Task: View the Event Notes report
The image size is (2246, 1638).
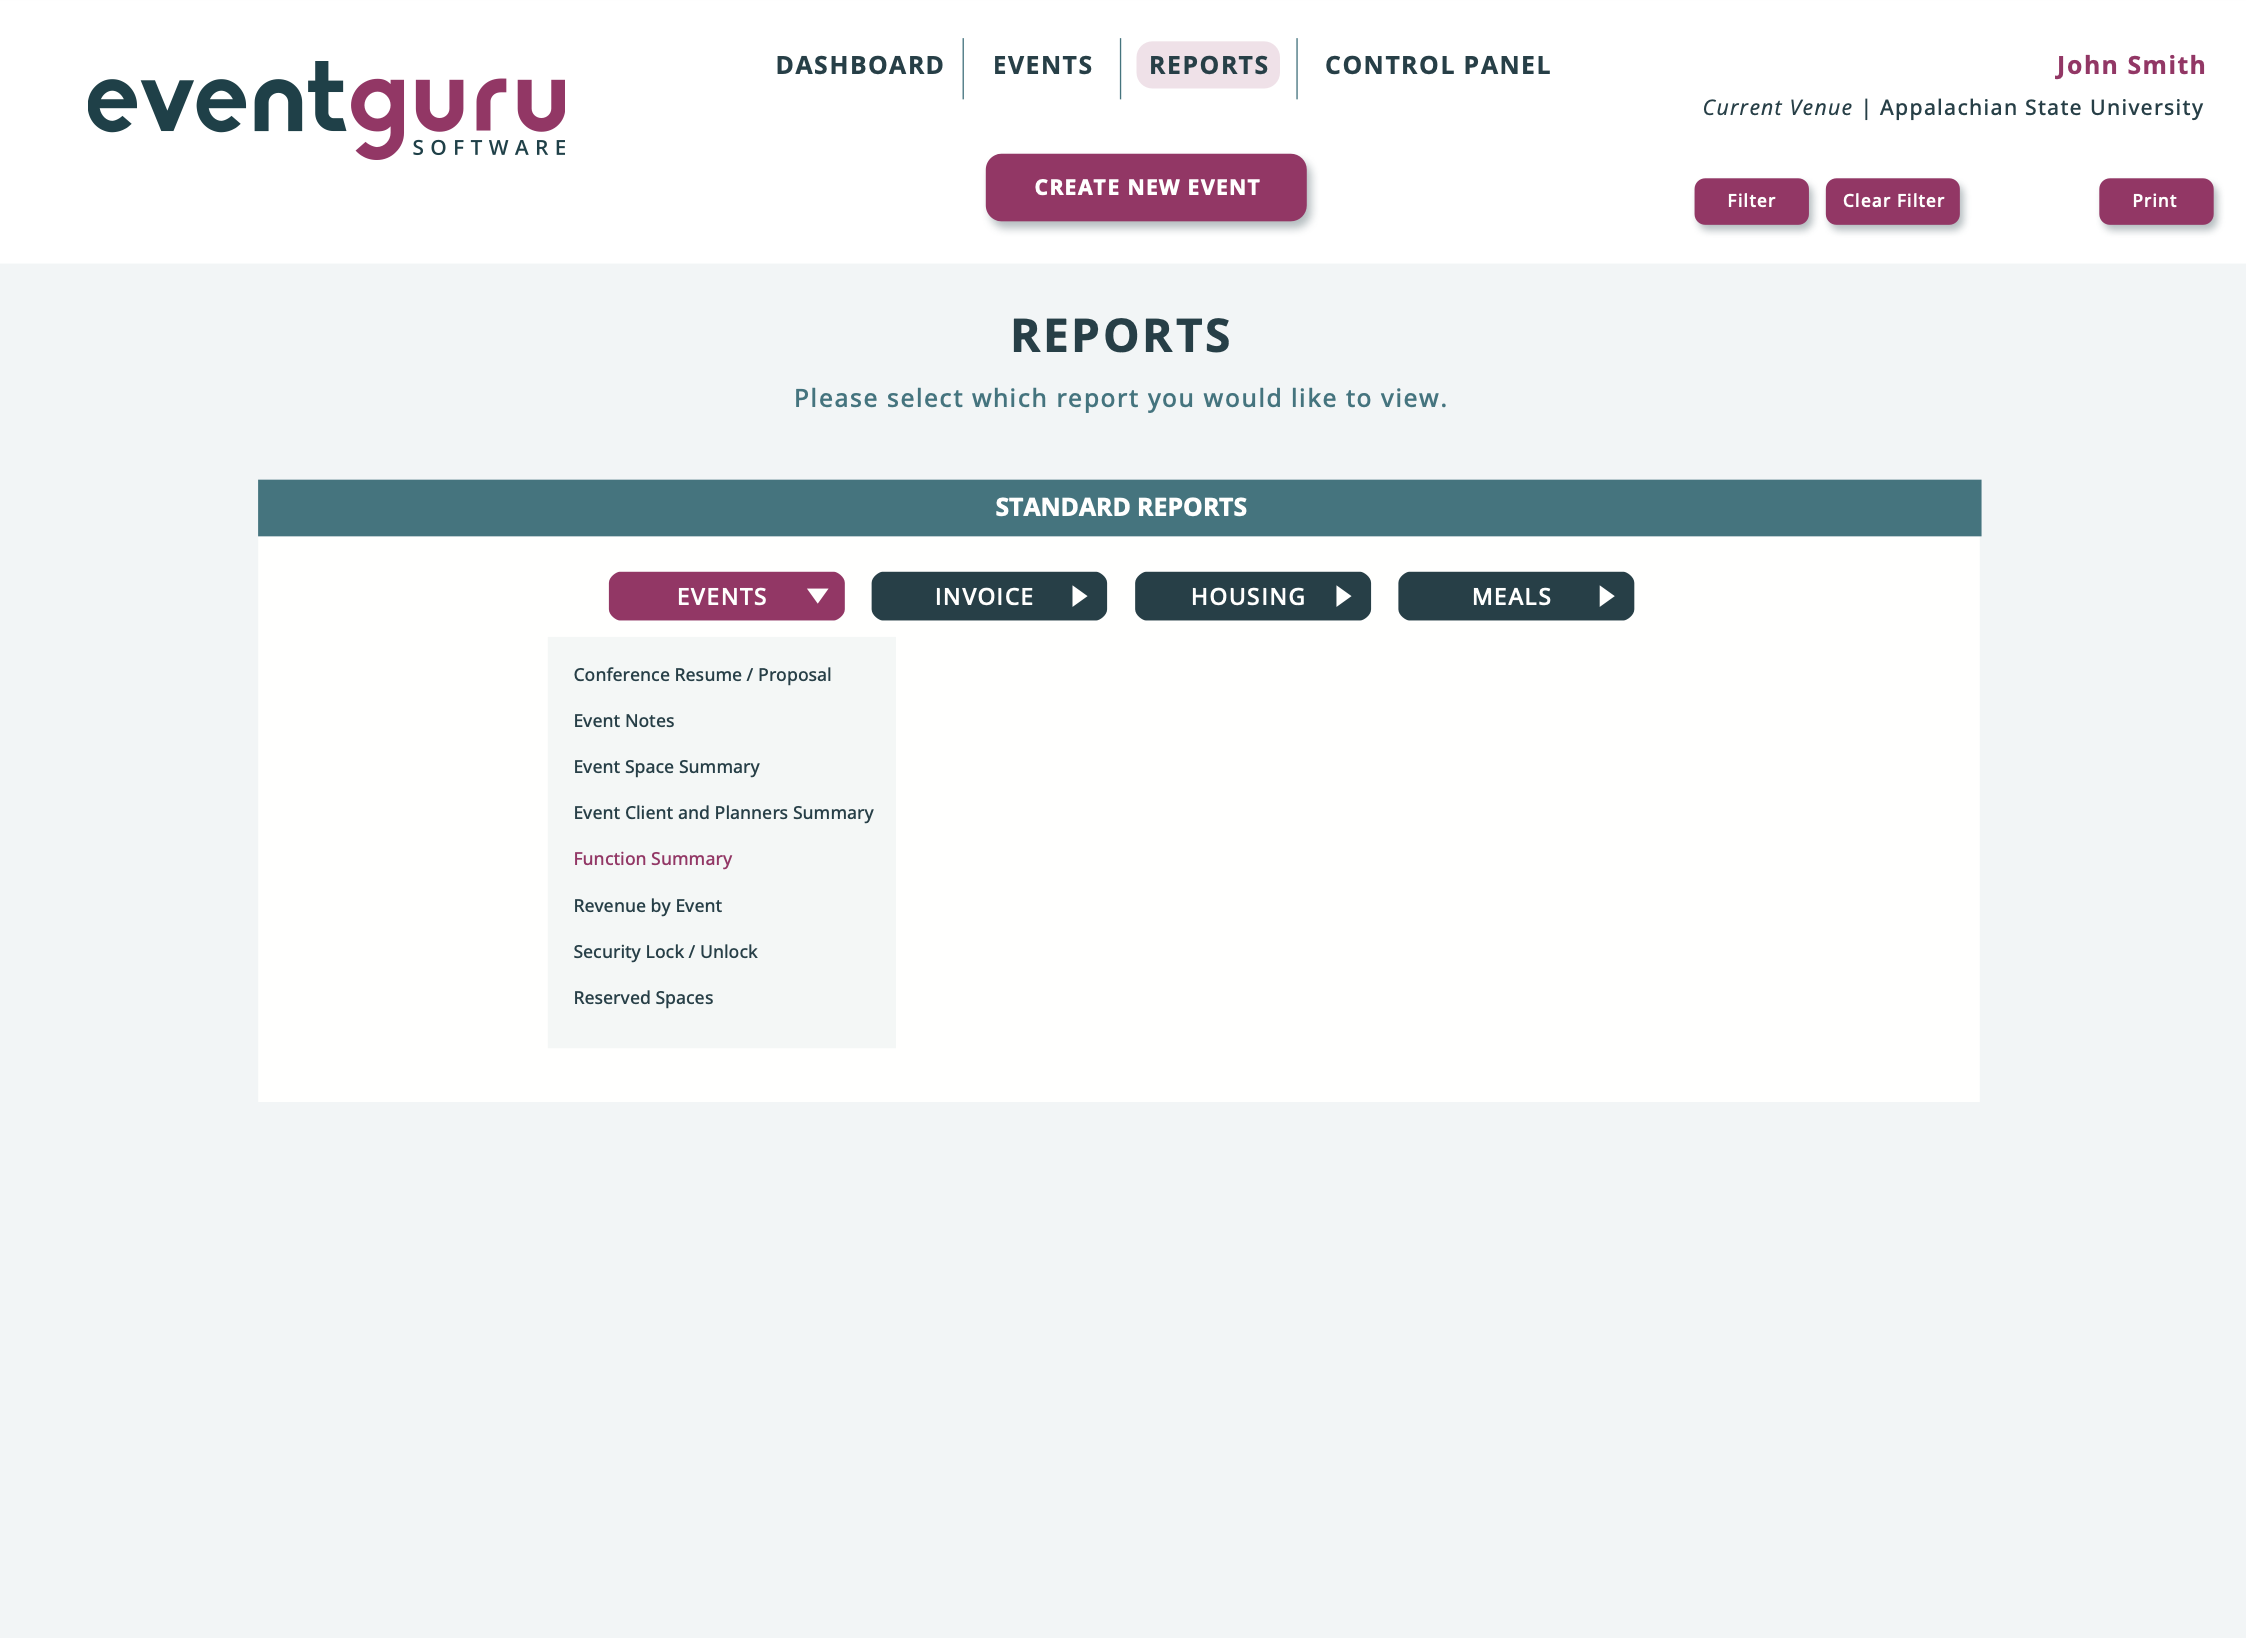Action: coord(623,721)
